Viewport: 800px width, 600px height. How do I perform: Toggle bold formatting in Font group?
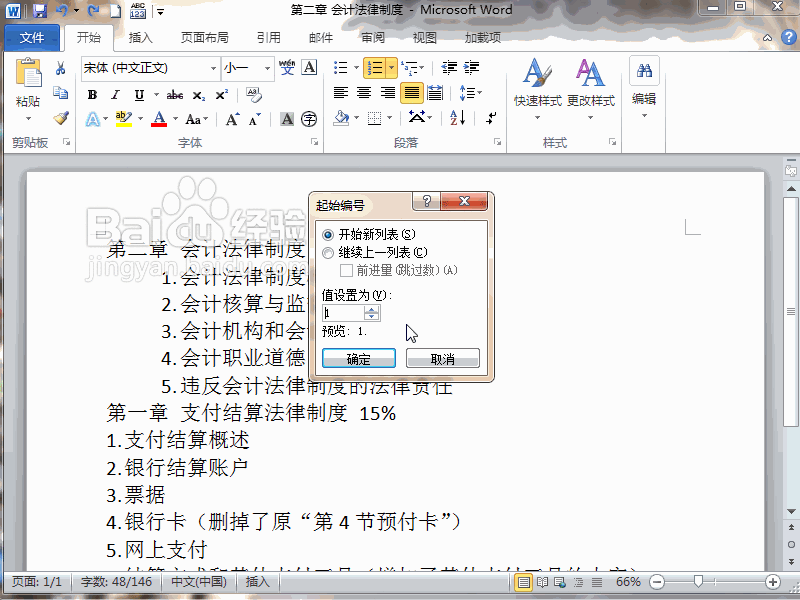91,94
